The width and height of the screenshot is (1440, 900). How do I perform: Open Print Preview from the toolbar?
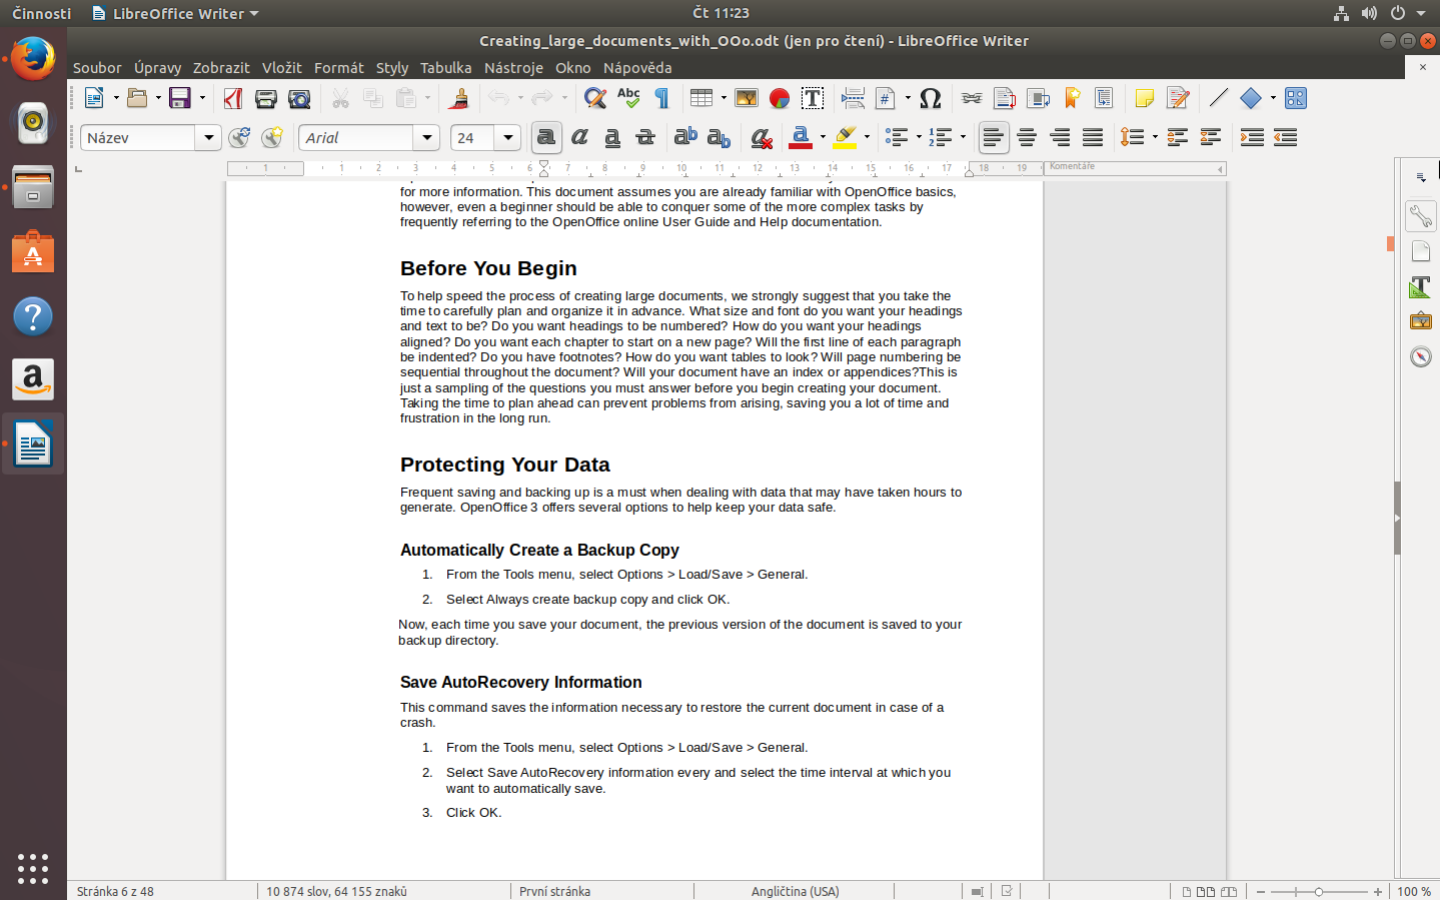299,98
